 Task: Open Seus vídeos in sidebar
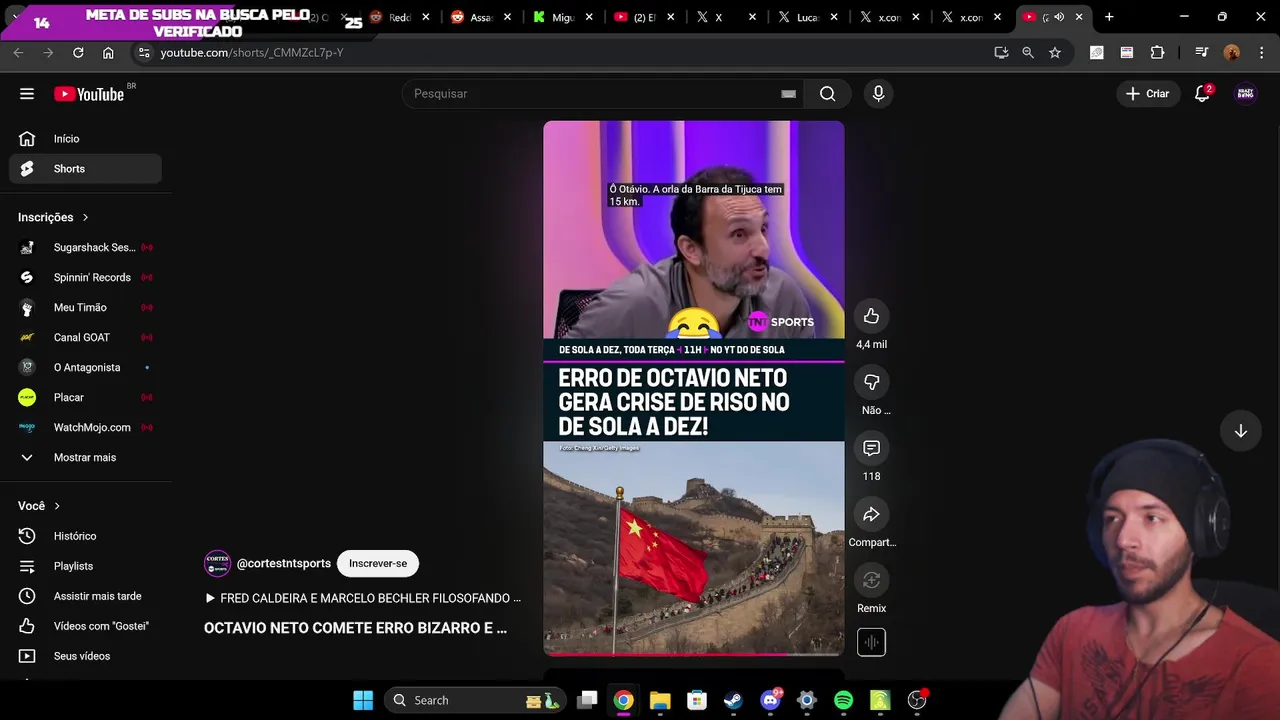pos(85,656)
